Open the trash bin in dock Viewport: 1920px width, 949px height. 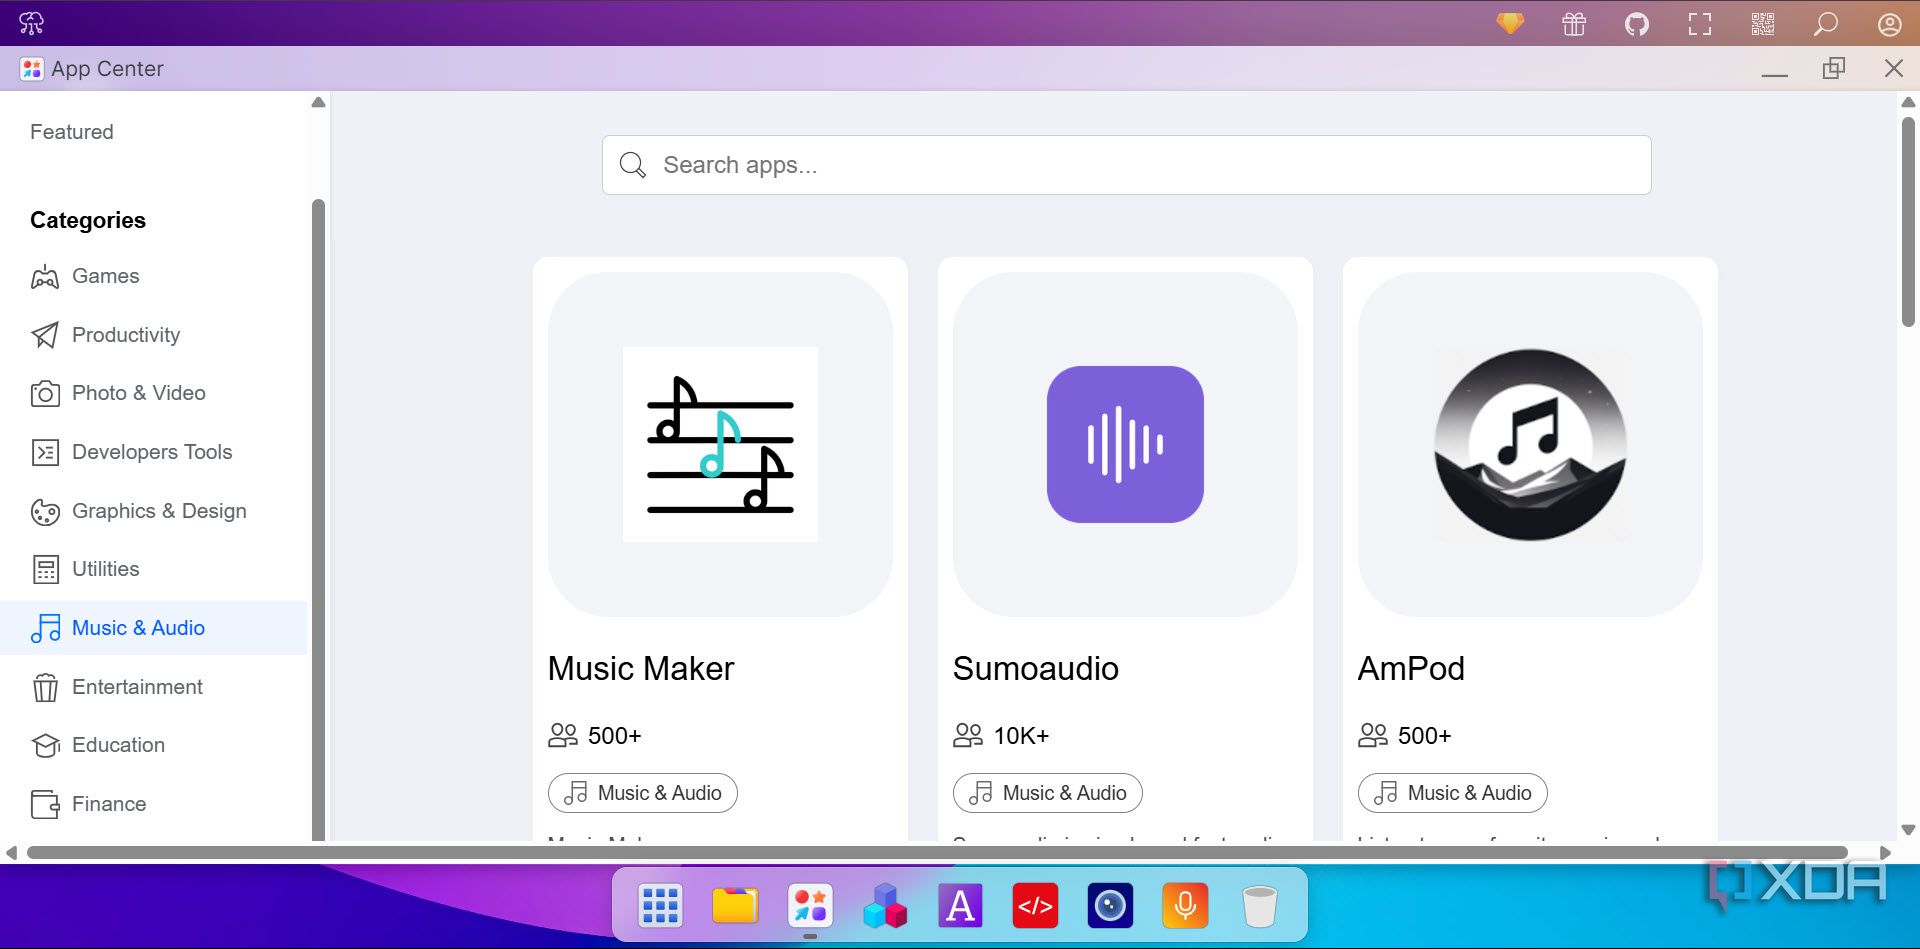[1260, 906]
